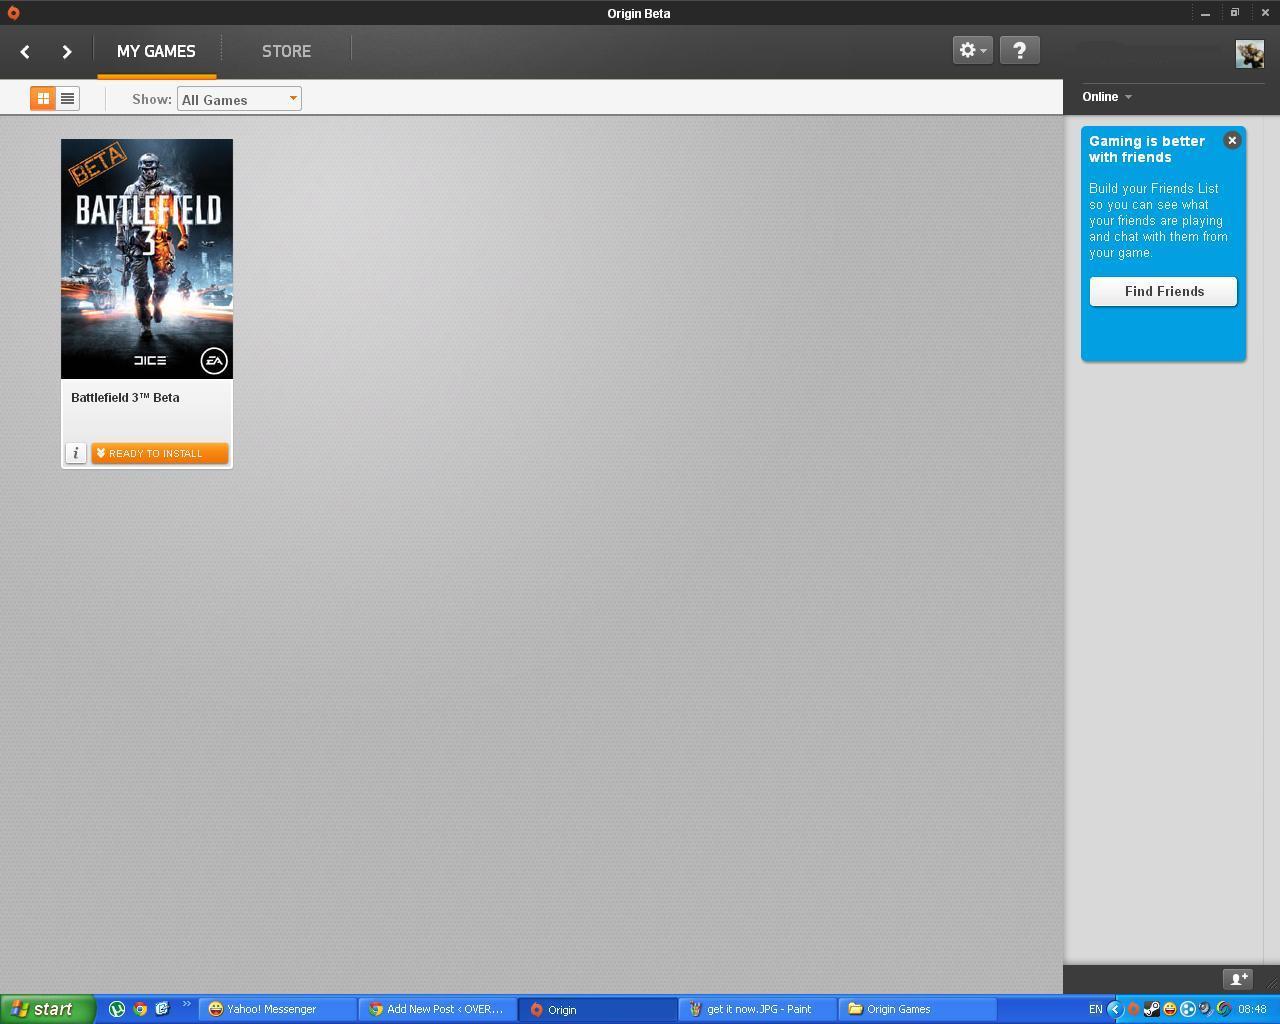Click the Find Friends button
Image resolution: width=1280 pixels, height=1024 pixels.
click(x=1163, y=291)
